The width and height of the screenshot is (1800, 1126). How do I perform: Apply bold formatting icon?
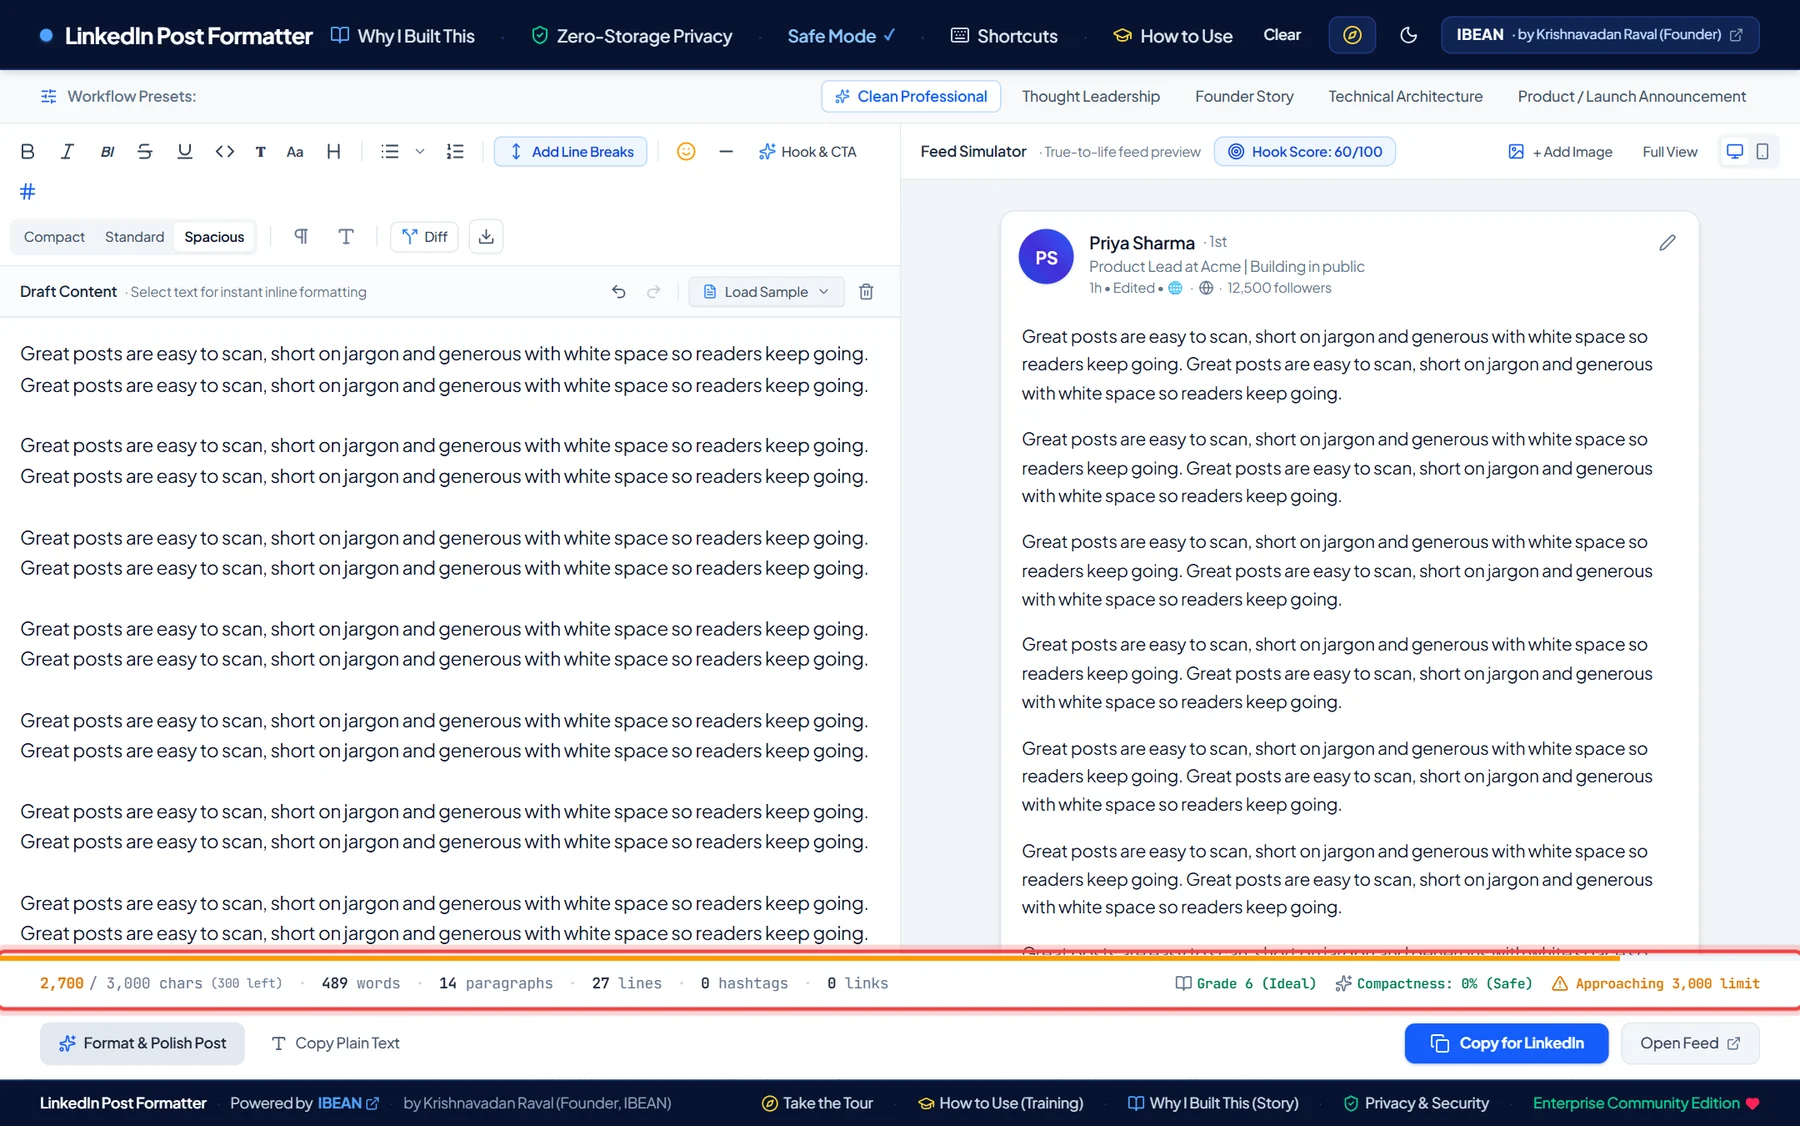coord(28,152)
